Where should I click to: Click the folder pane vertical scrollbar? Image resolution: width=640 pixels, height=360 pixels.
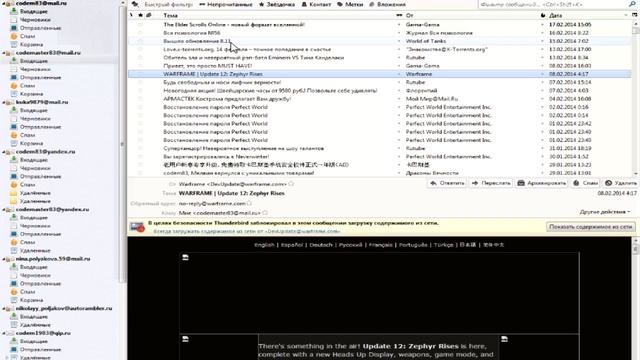click(122, 143)
